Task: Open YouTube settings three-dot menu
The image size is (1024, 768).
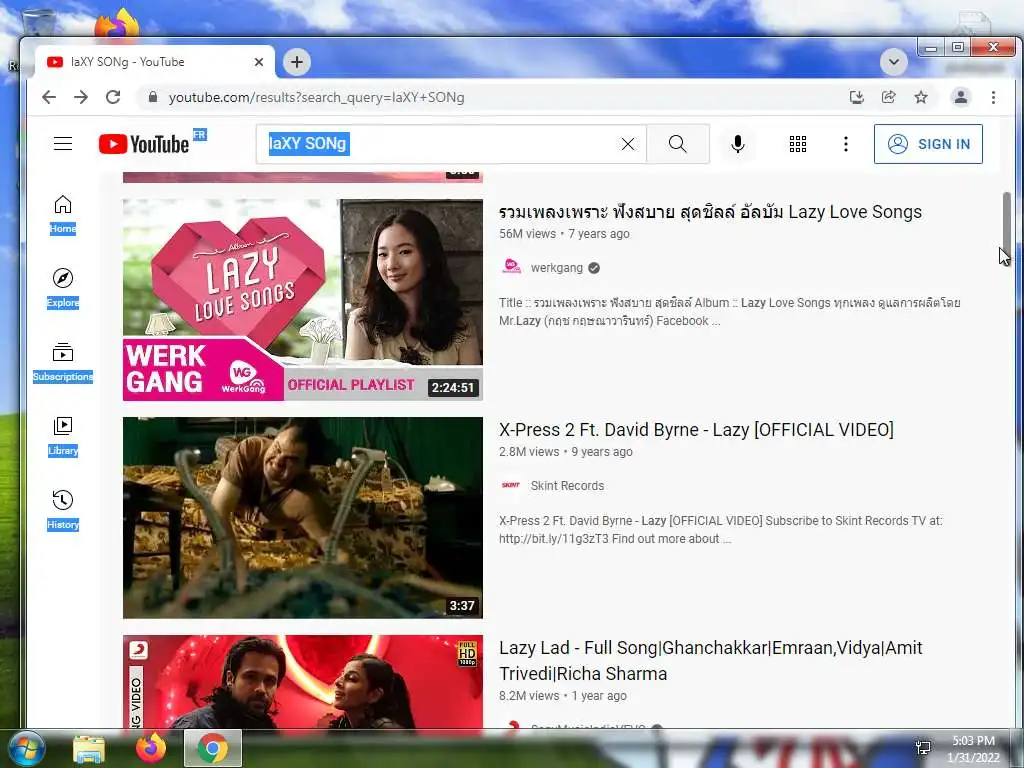Action: (846, 144)
